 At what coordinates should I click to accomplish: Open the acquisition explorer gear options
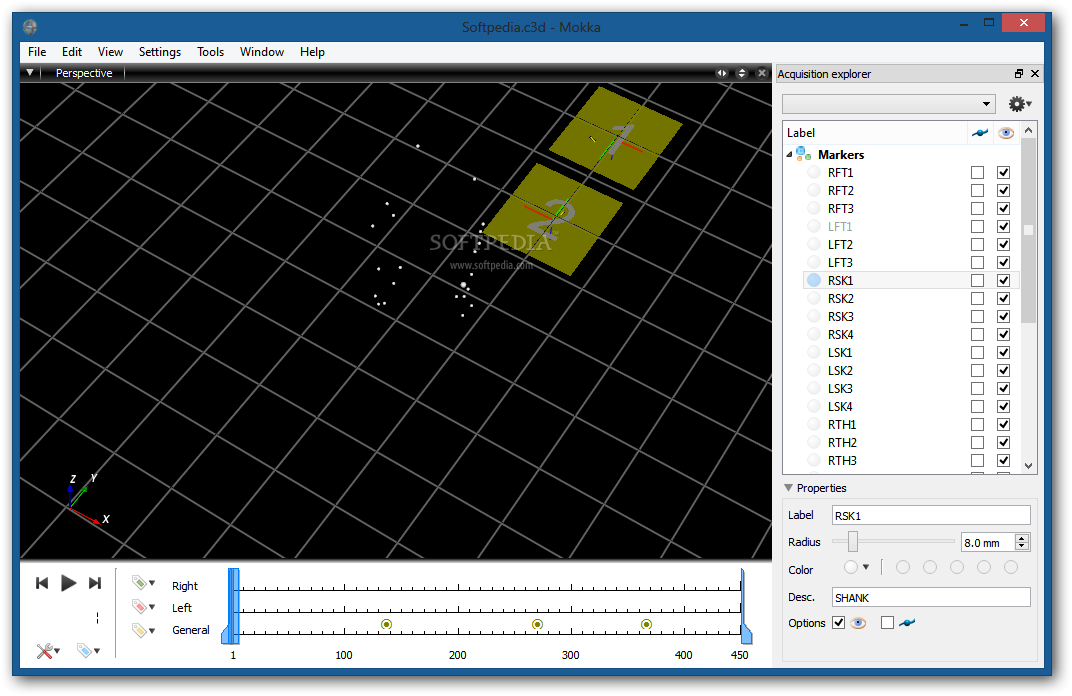pos(1019,104)
